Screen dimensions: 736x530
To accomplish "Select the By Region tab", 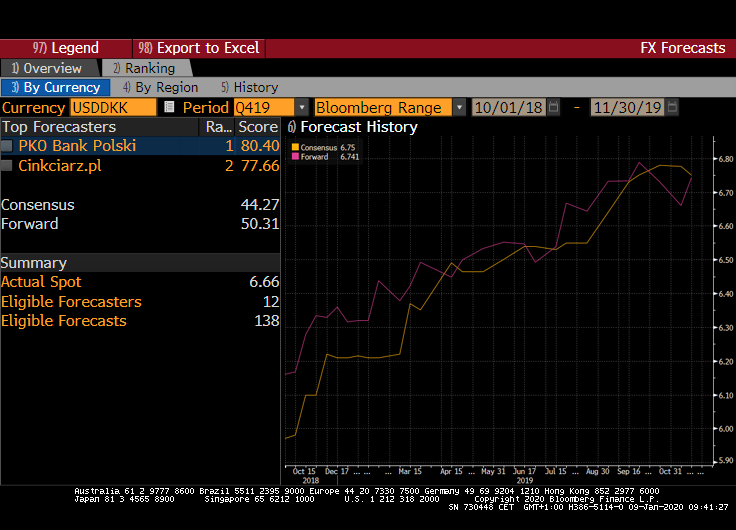I will (x=153, y=87).
